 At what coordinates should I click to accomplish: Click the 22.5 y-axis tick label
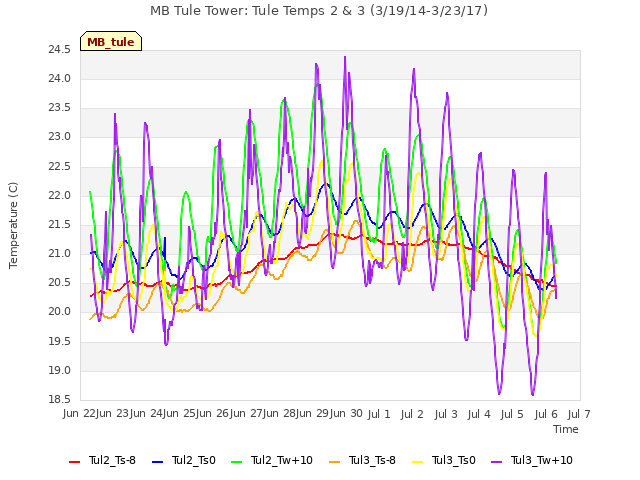tap(59, 167)
